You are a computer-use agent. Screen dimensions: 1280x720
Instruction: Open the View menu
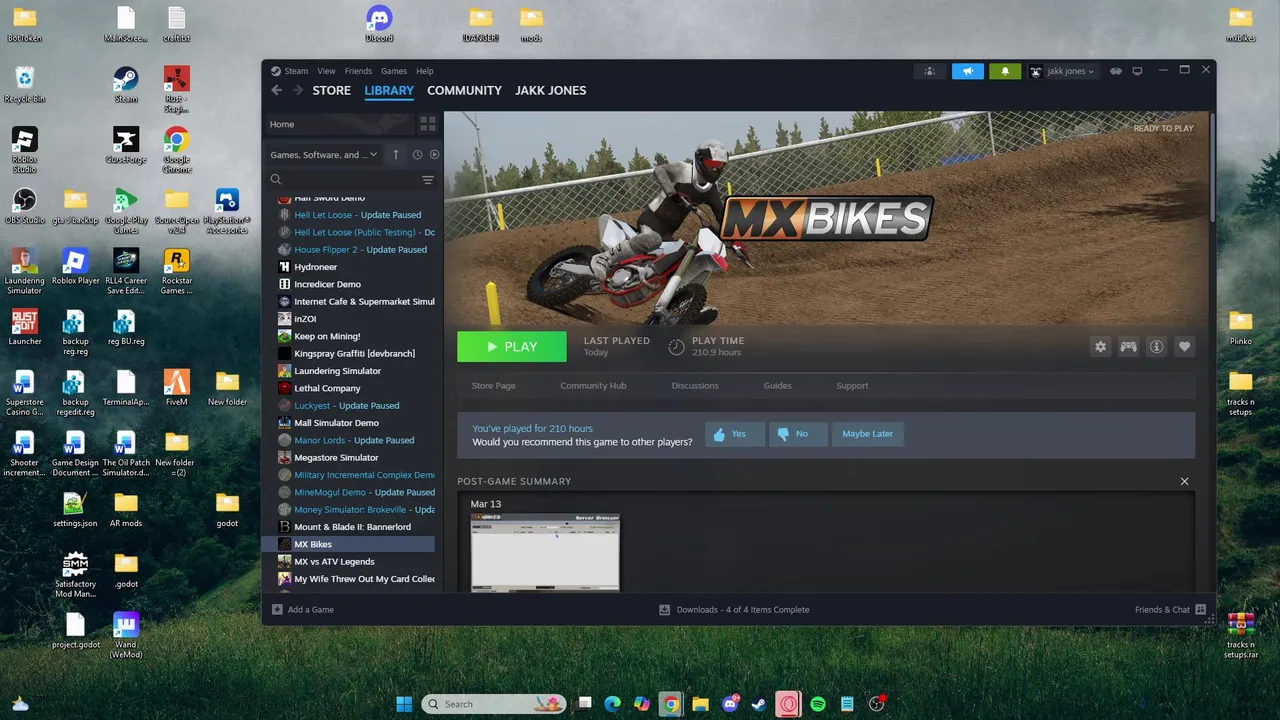[x=326, y=71]
